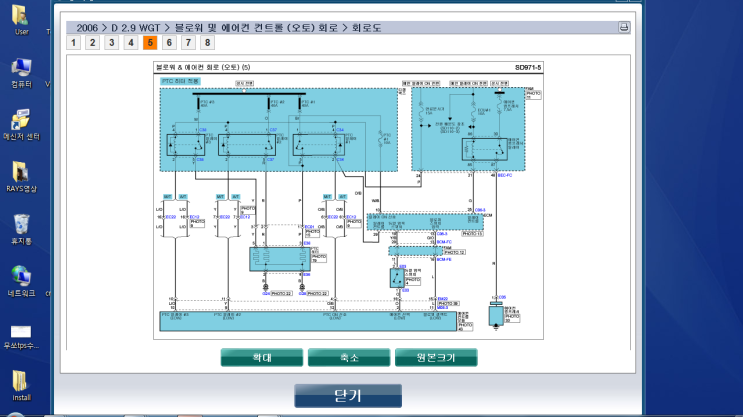Viewport: 743px width, 417px height.
Task: Select the highlighted page 5 tab
Action: pos(150,43)
